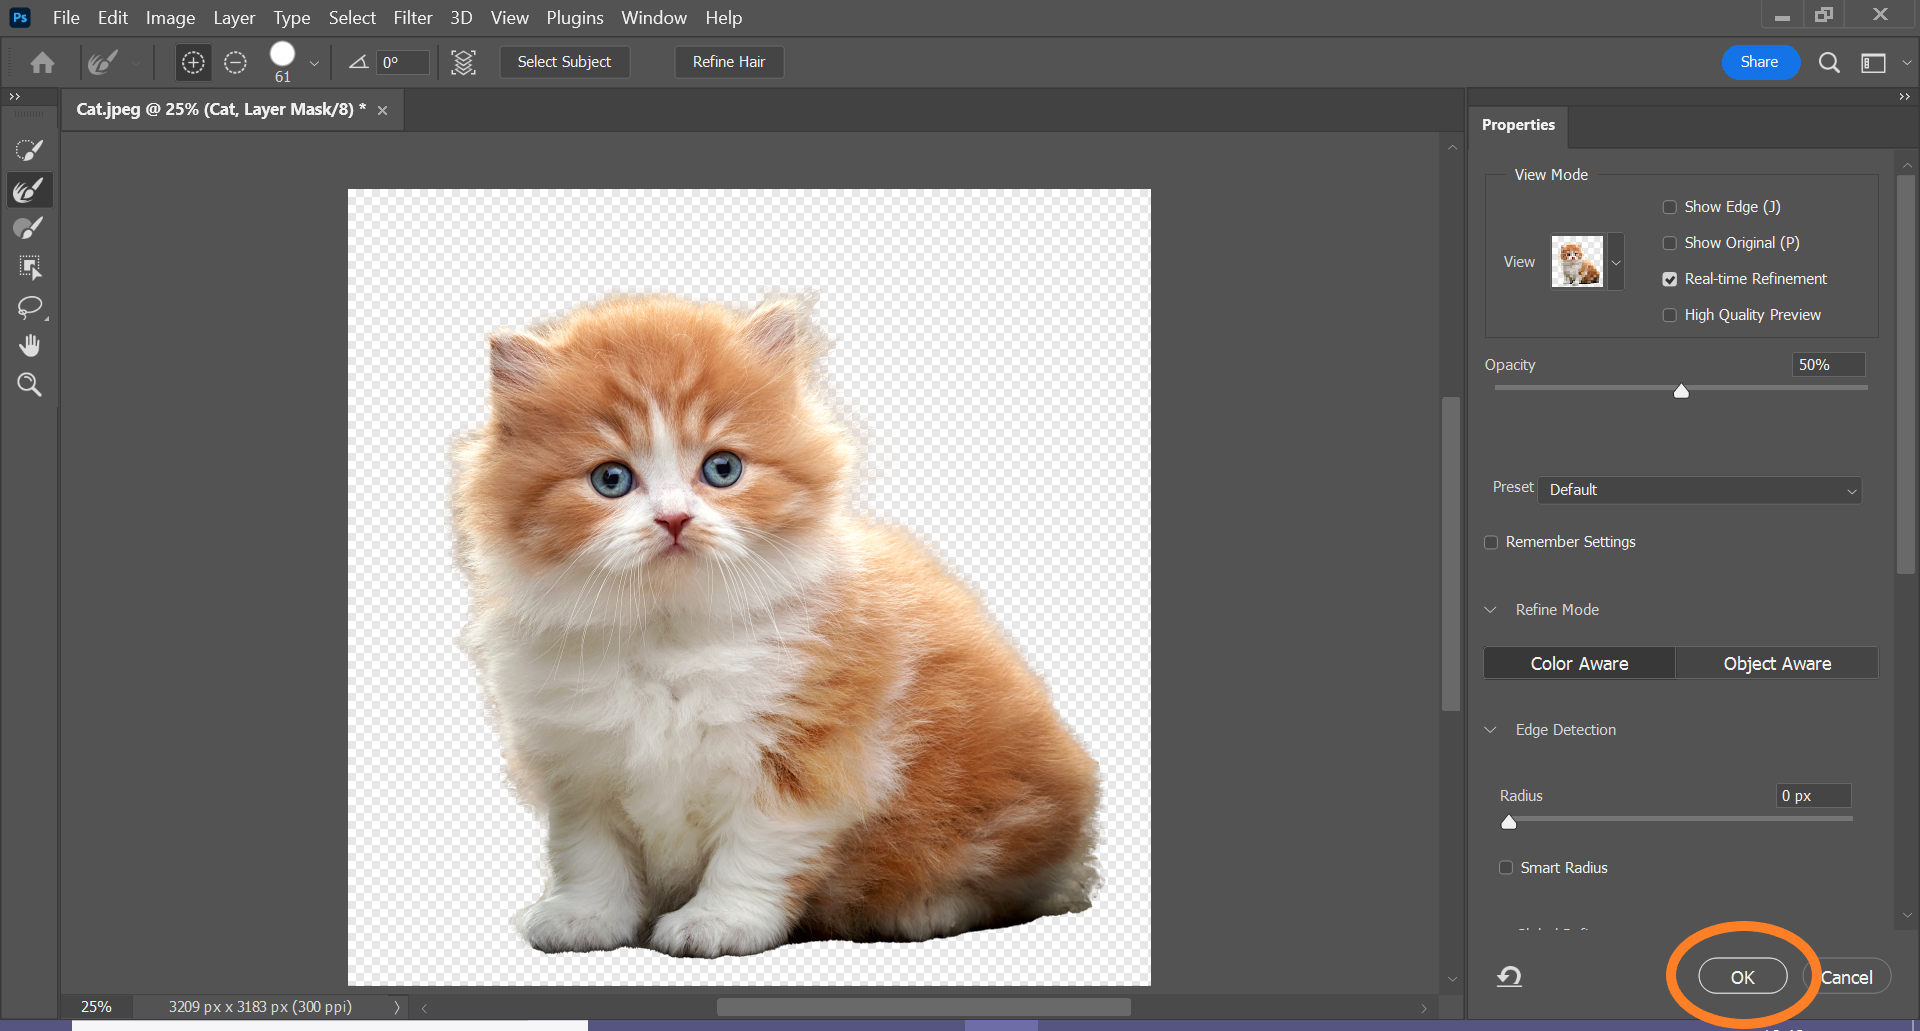Click the Select Subject button
The width and height of the screenshot is (1920, 1031).
564,62
